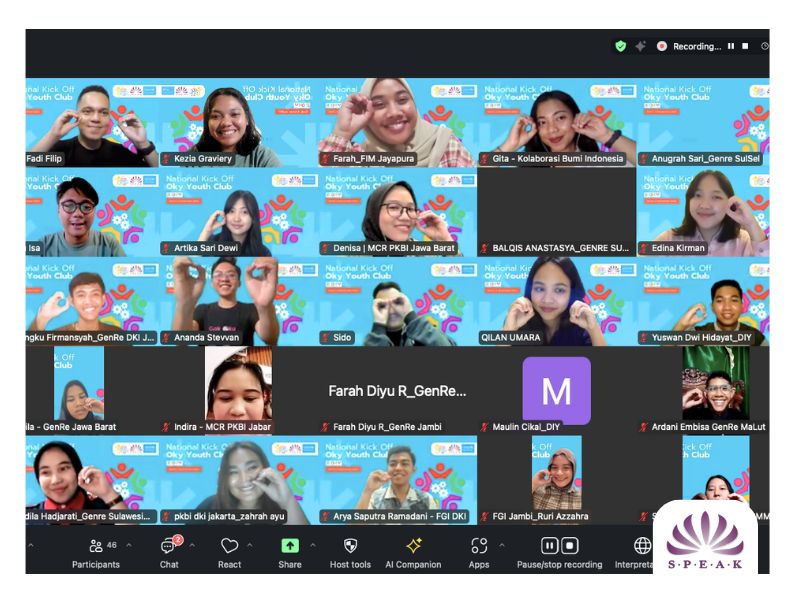Click the AI sparkle icon in top bar
Viewport: 800px width, 600px height.
640,46
